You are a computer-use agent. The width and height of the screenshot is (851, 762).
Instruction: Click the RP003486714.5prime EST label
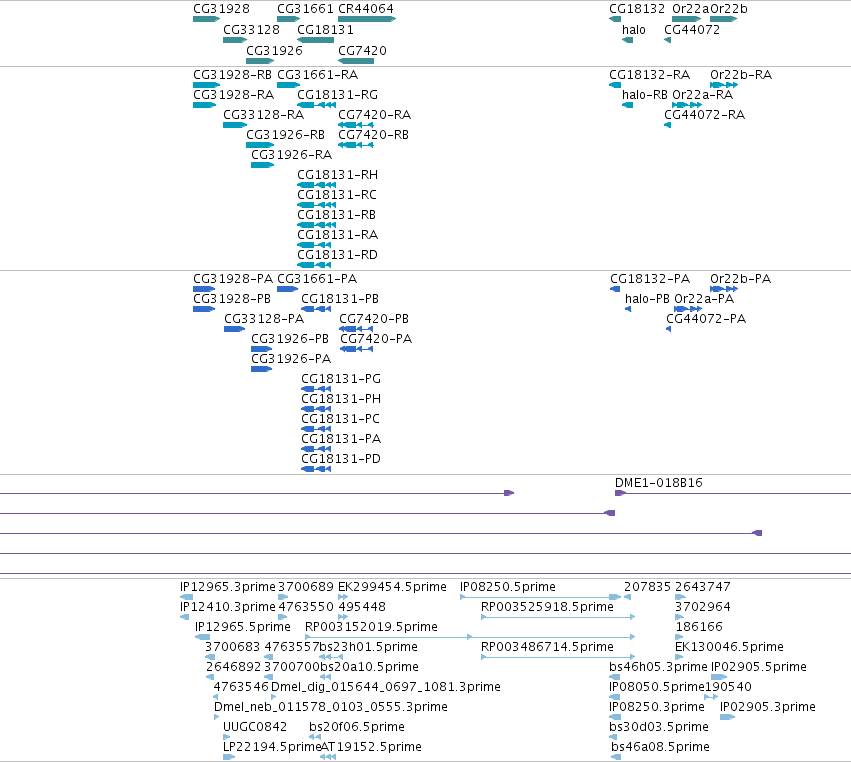[x=547, y=647]
